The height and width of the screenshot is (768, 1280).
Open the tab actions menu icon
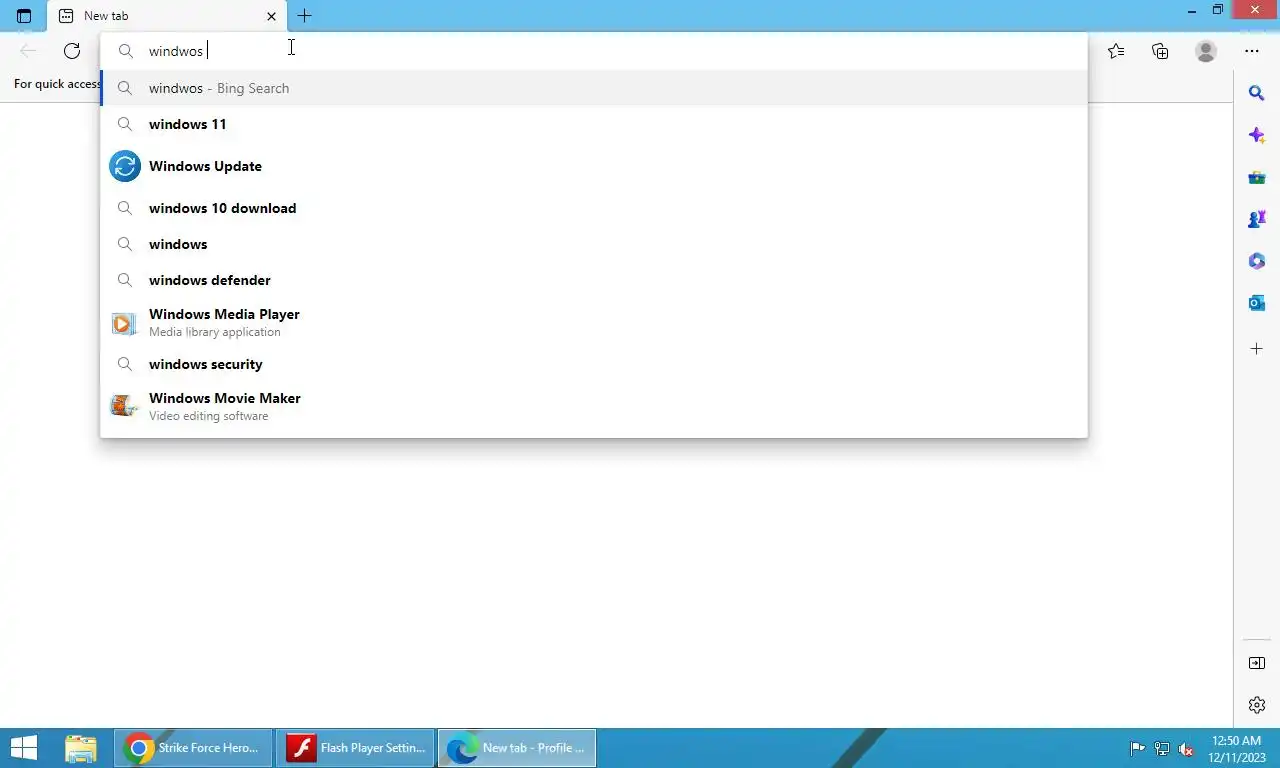click(x=24, y=16)
